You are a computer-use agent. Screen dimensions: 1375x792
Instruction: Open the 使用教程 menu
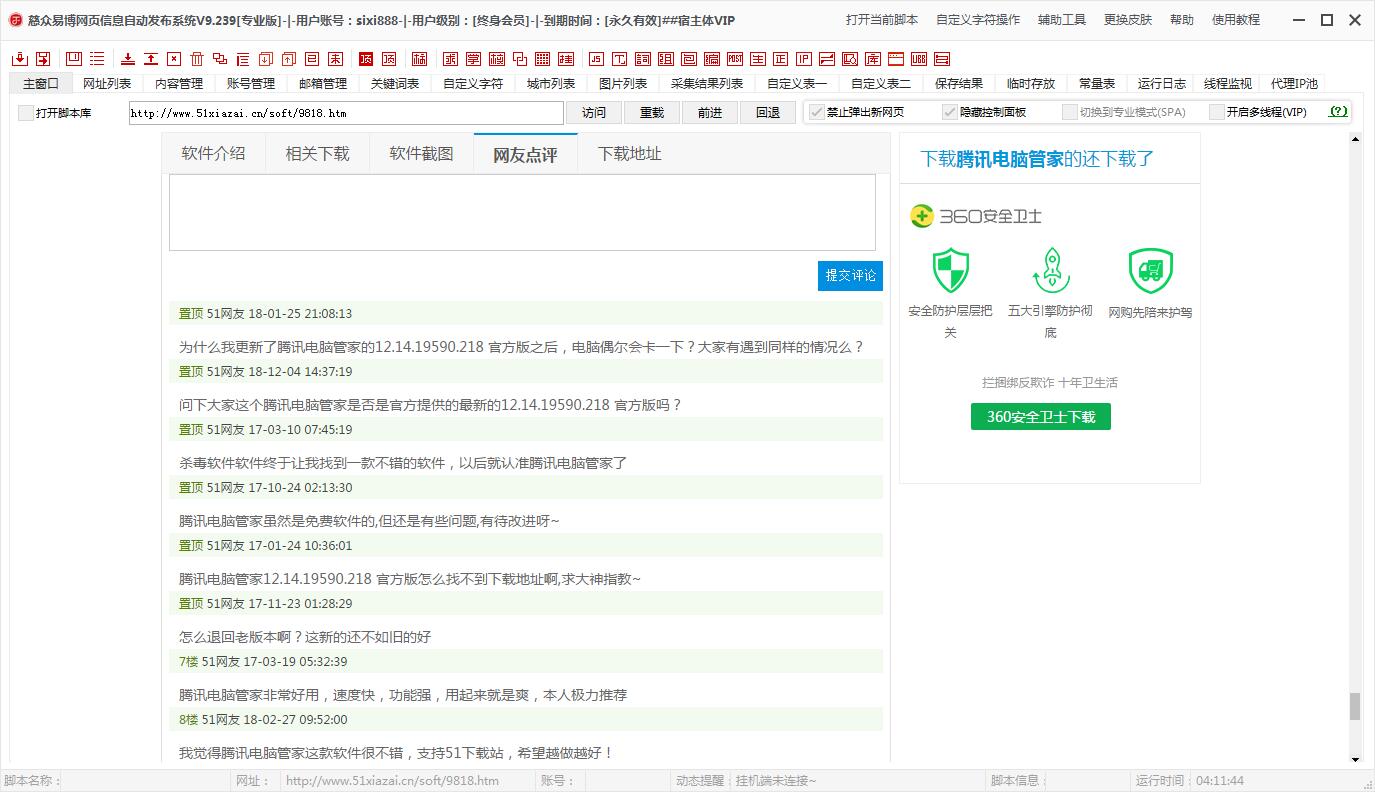[1236, 20]
